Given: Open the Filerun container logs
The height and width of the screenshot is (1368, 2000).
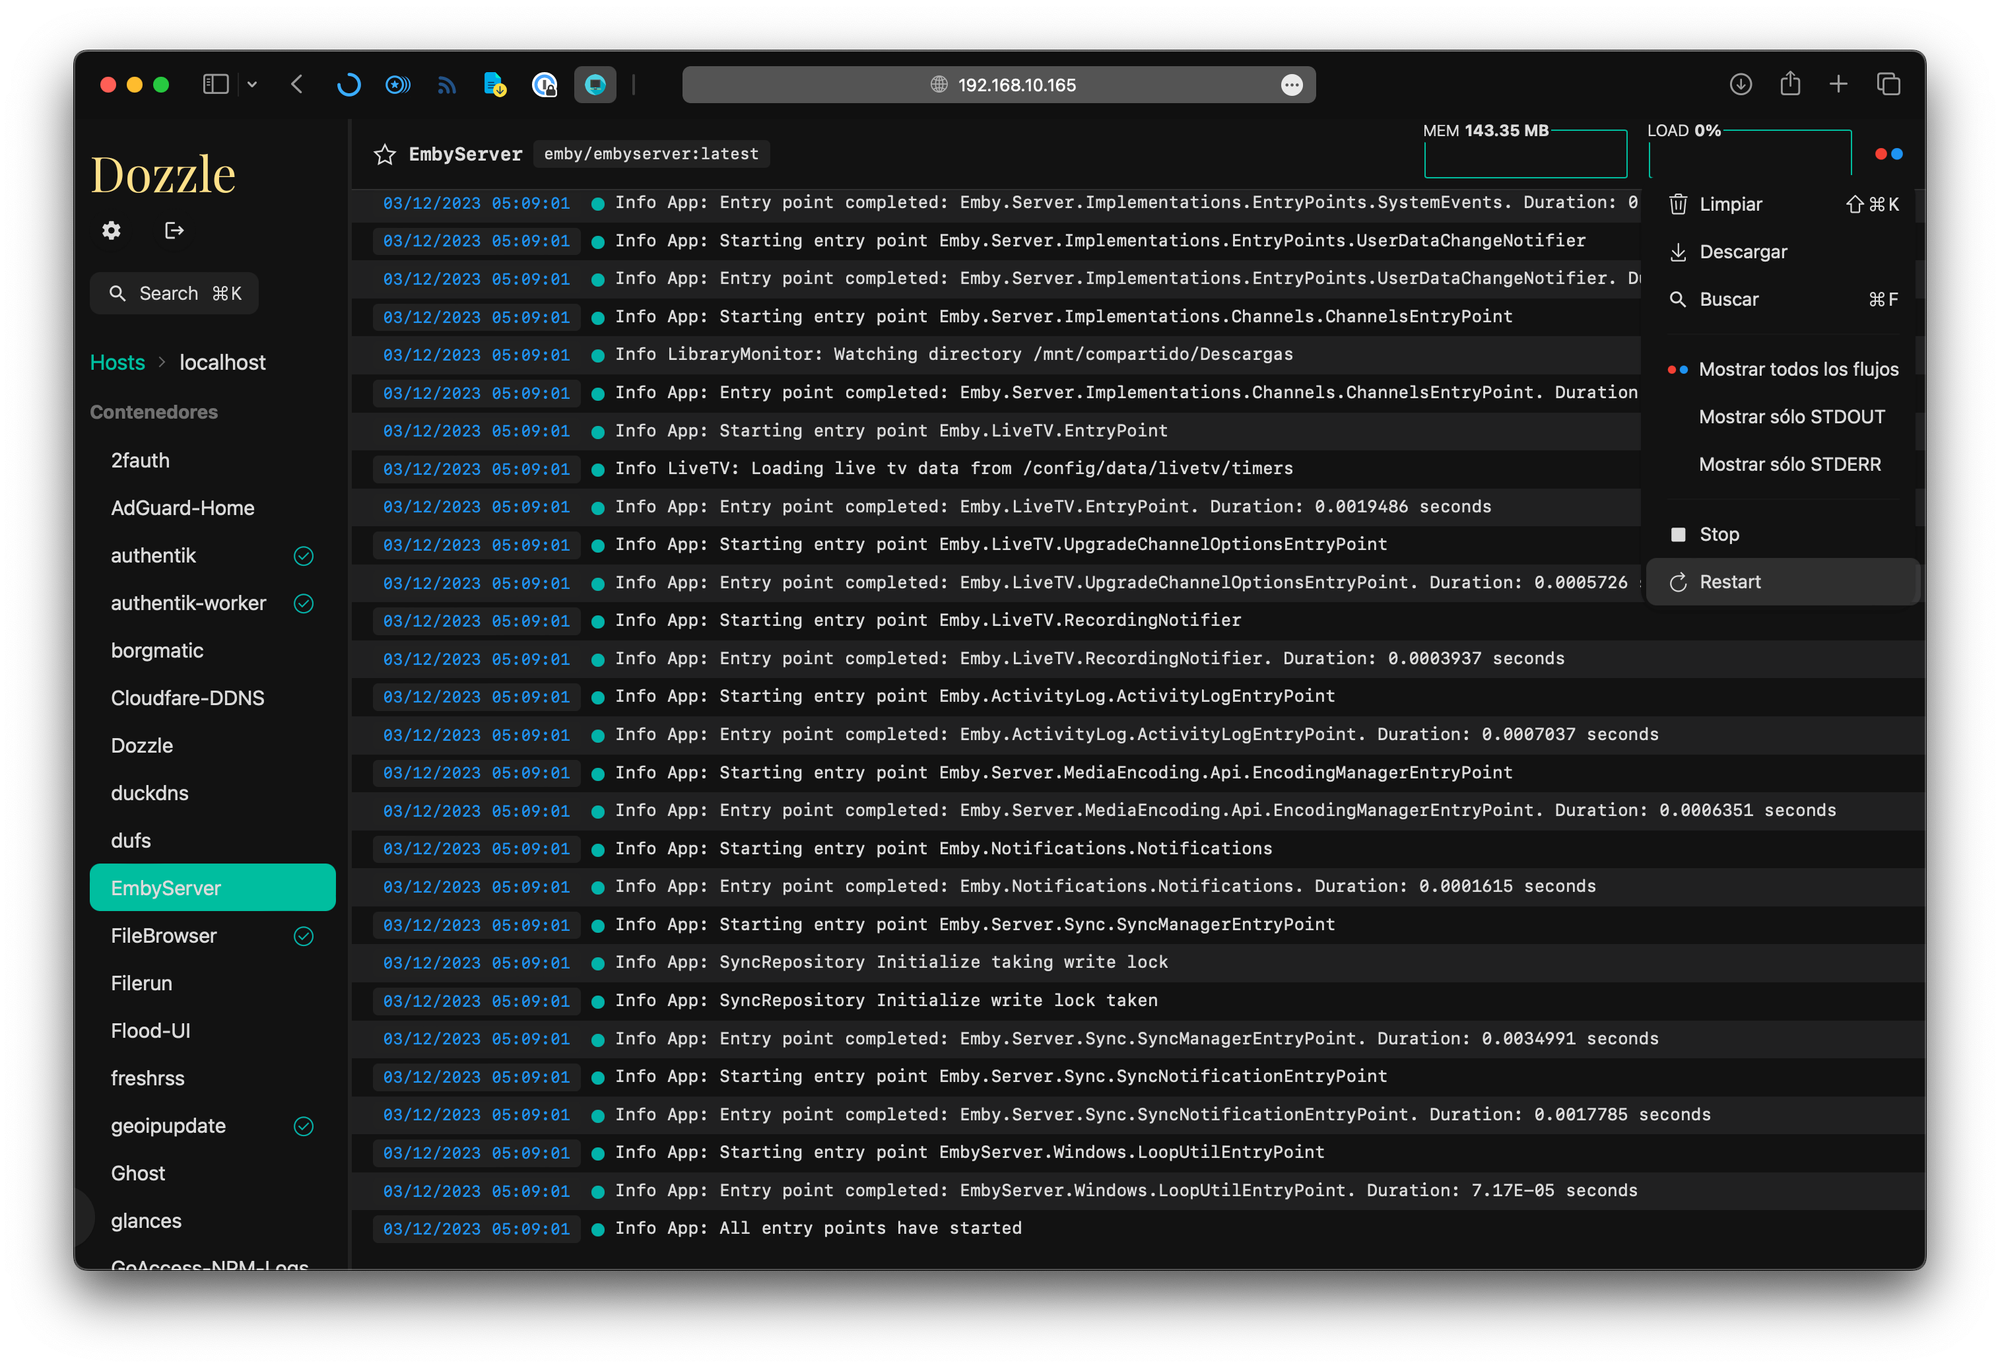Looking at the screenshot, I should pos(212,983).
